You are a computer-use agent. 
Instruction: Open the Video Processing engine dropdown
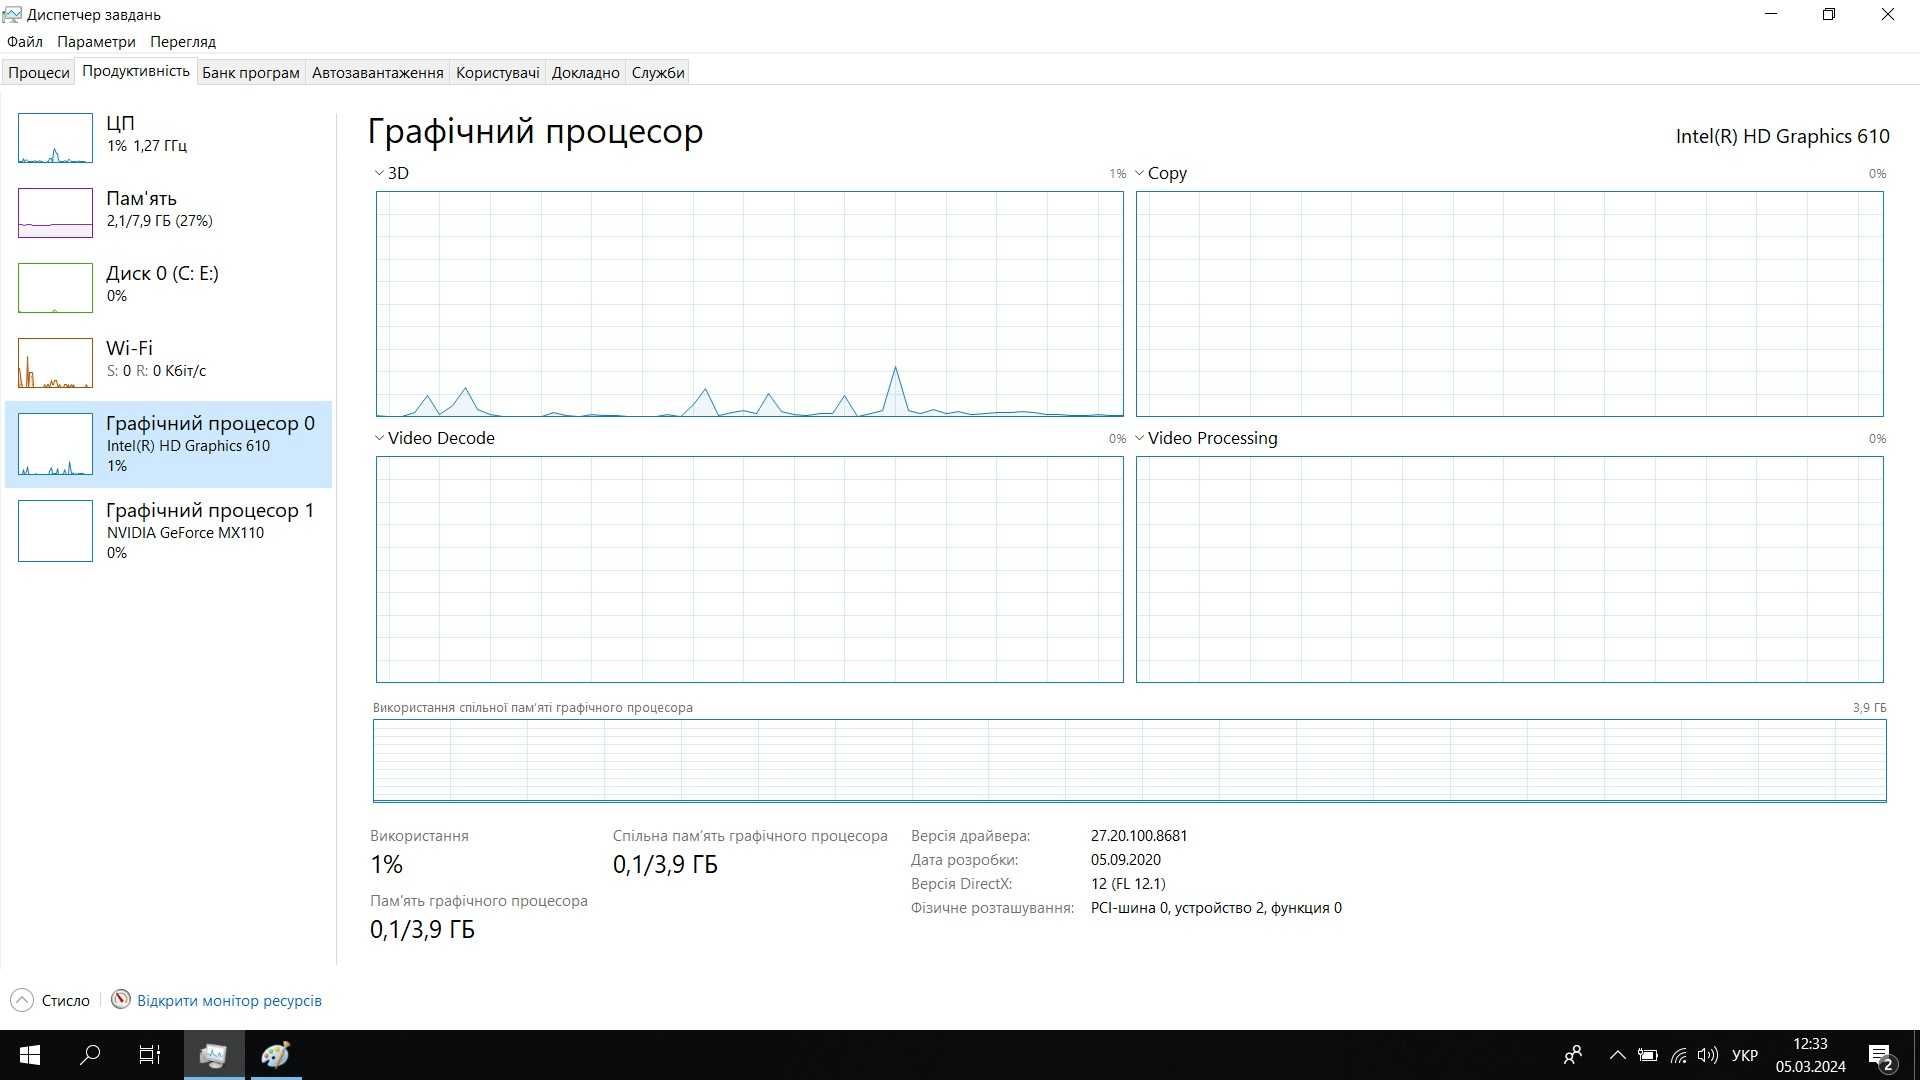click(1139, 438)
